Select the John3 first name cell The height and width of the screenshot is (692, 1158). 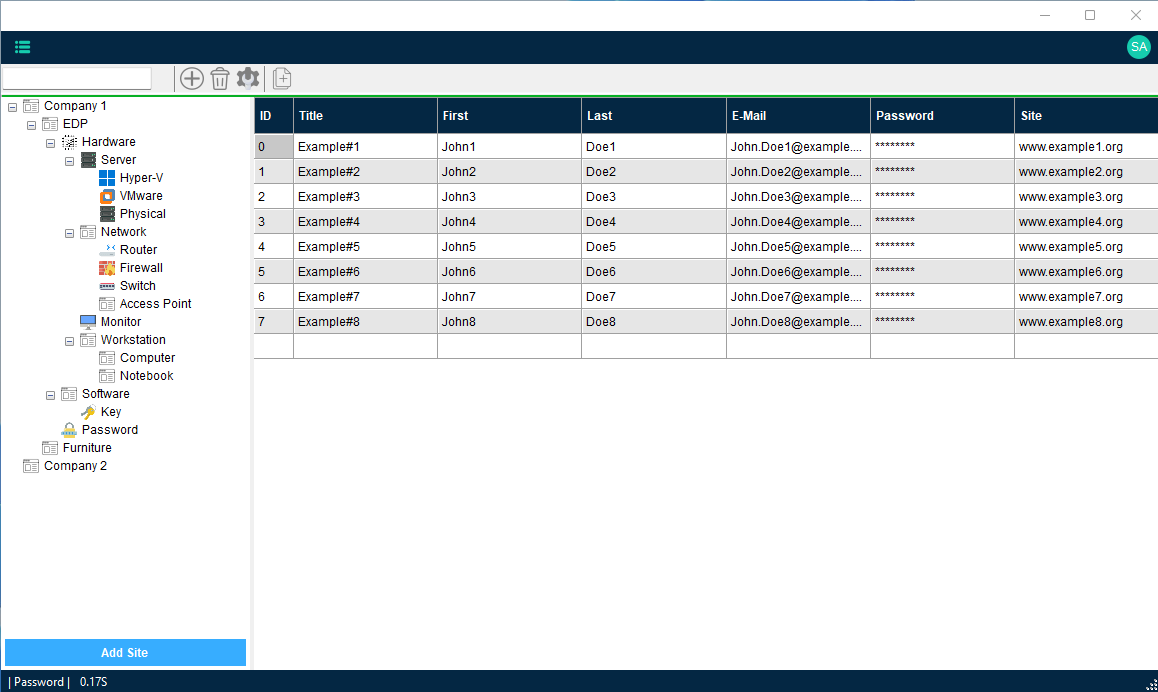pos(510,196)
